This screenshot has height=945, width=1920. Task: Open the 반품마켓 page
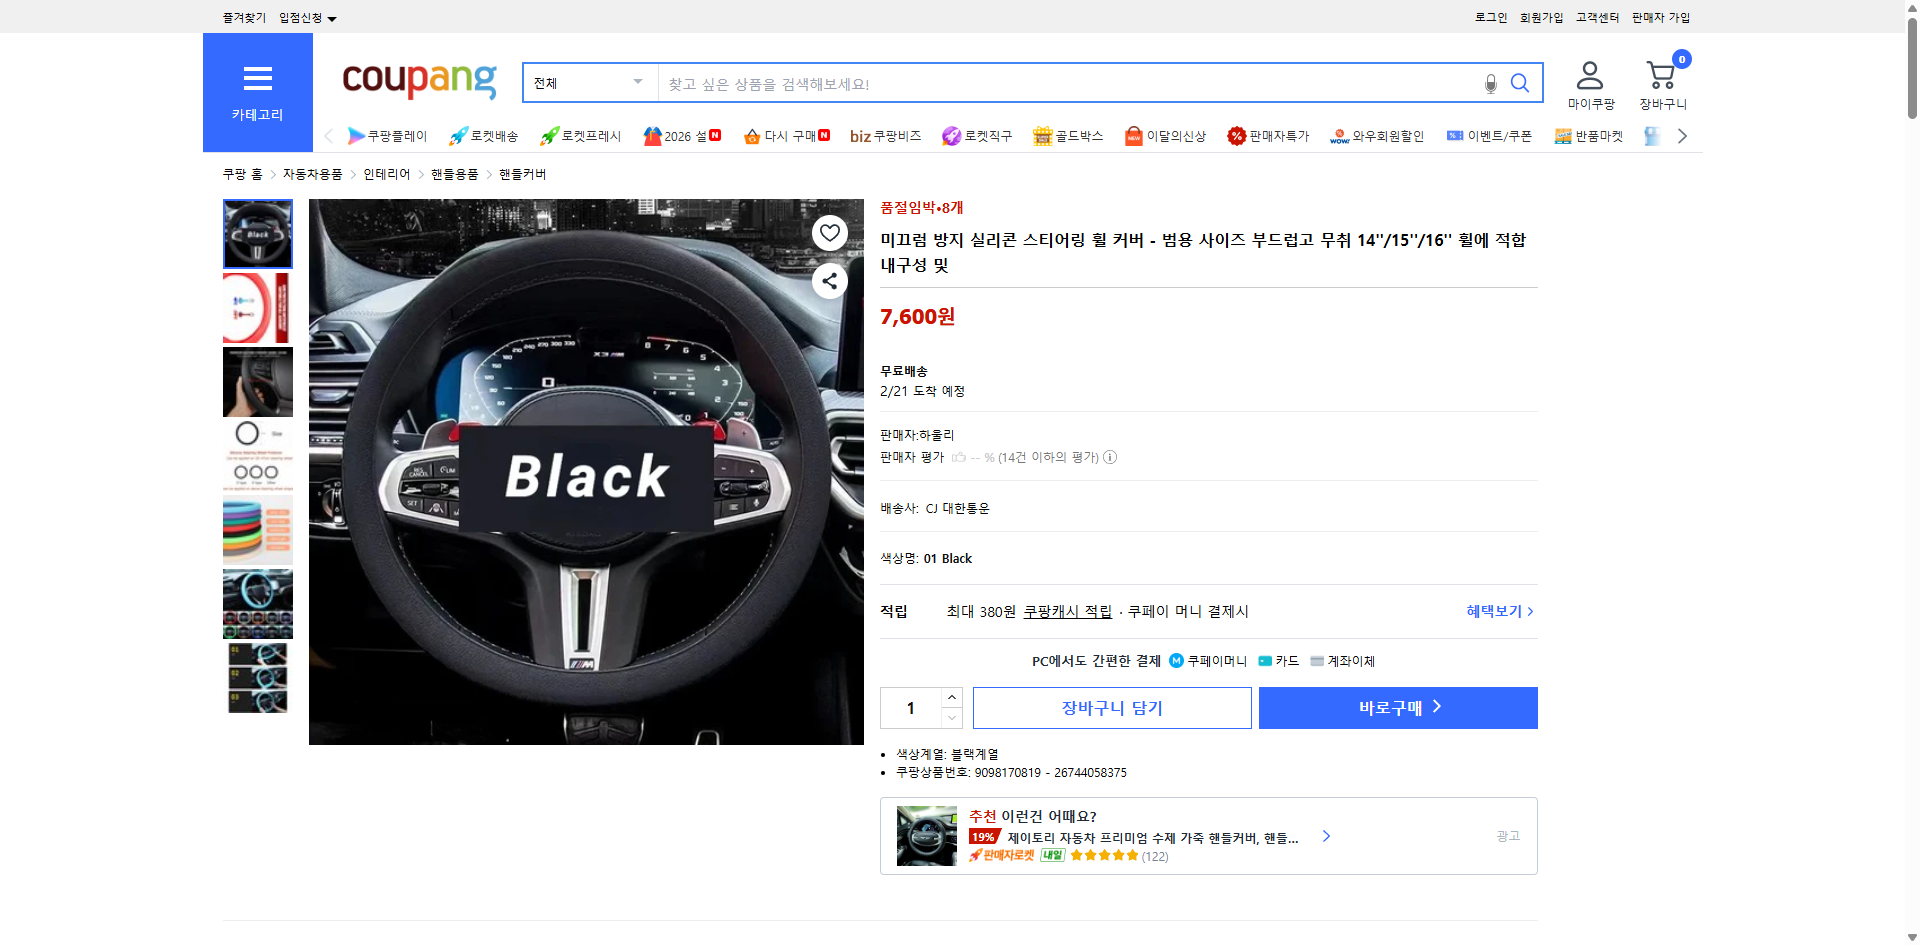1589,135
